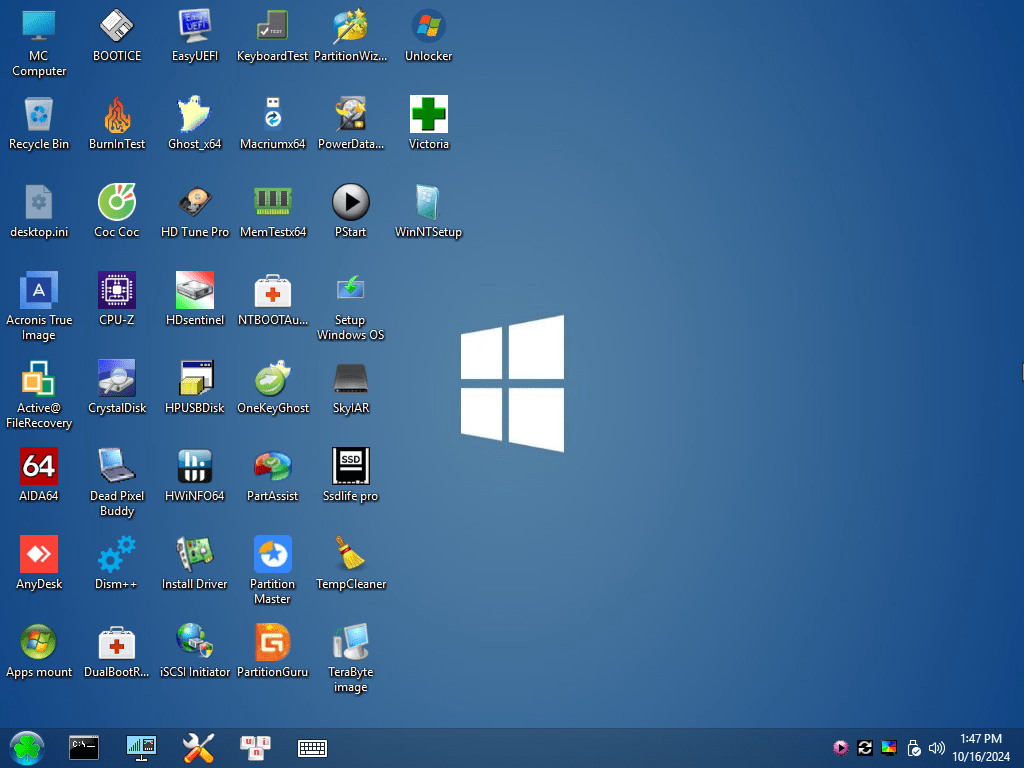Click the sync arrows tray icon

tap(865, 748)
